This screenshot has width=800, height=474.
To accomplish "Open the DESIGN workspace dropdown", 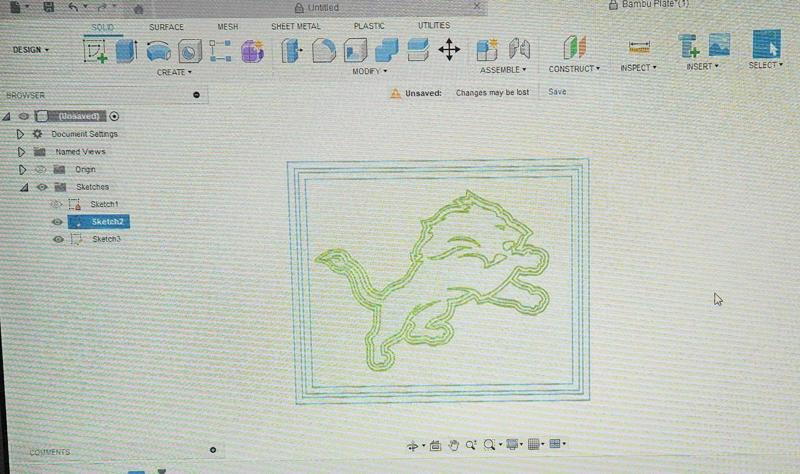I will [x=31, y=50].
